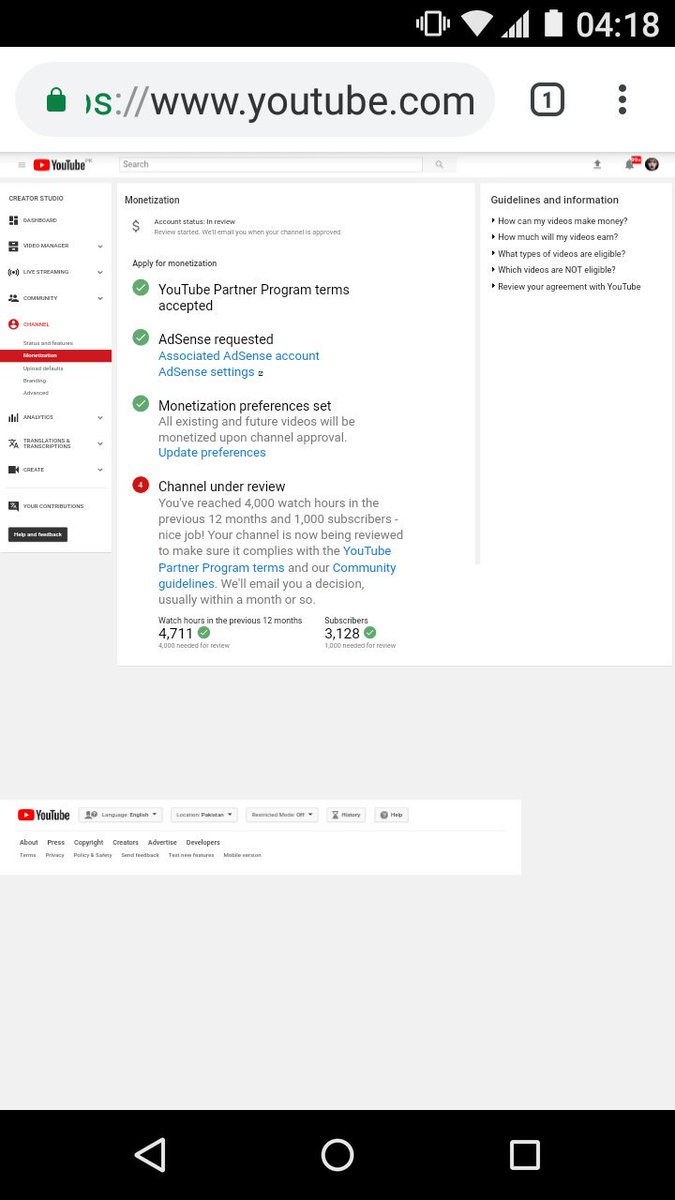Expand the Create section chevron
The image size is (675, 1200).
point(100,469)
